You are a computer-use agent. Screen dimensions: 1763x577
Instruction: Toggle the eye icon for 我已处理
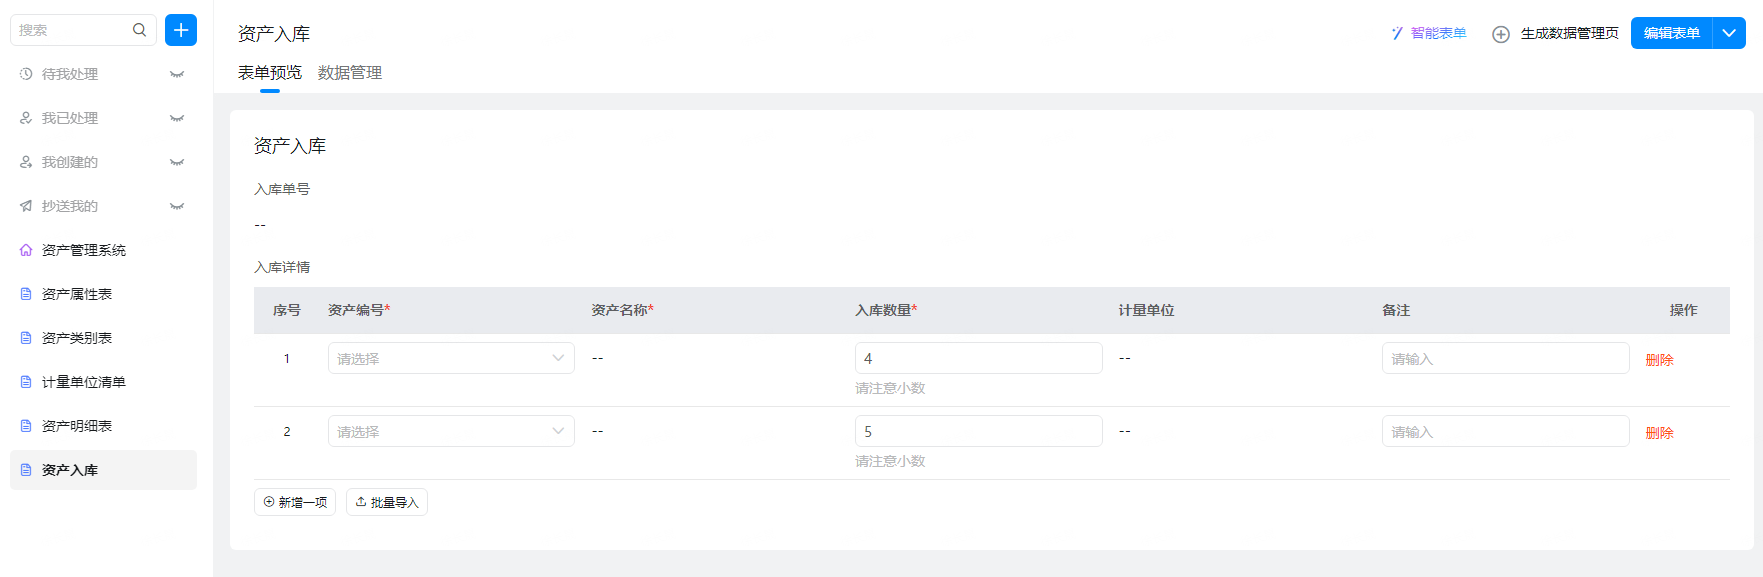(177, 118)
